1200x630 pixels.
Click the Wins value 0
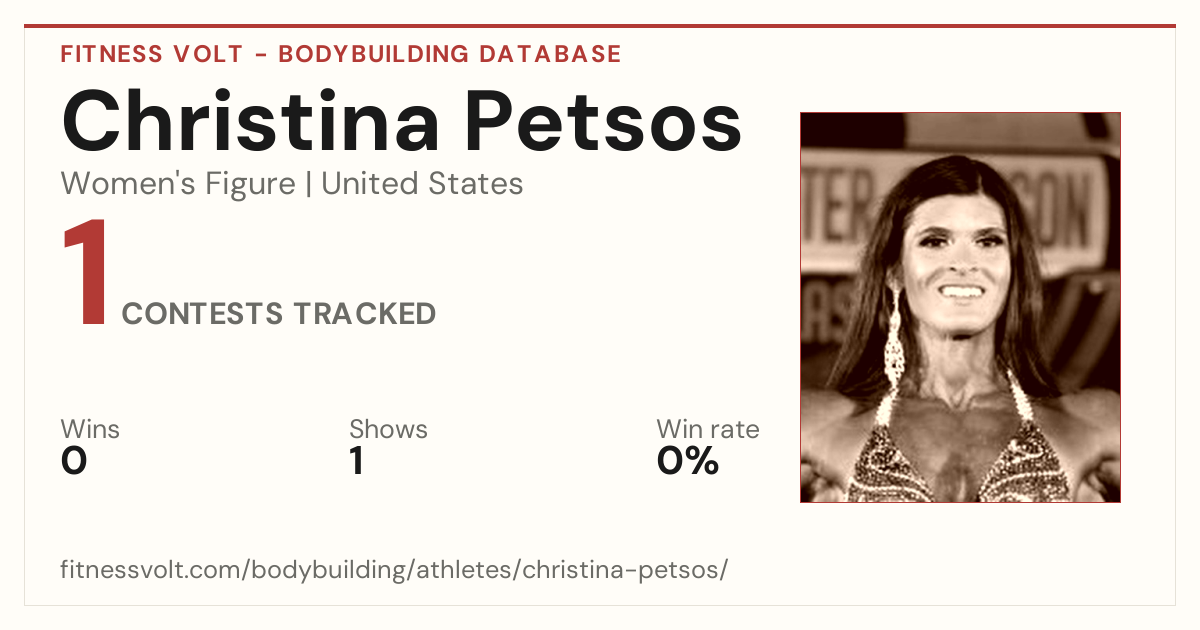point(74,461)
